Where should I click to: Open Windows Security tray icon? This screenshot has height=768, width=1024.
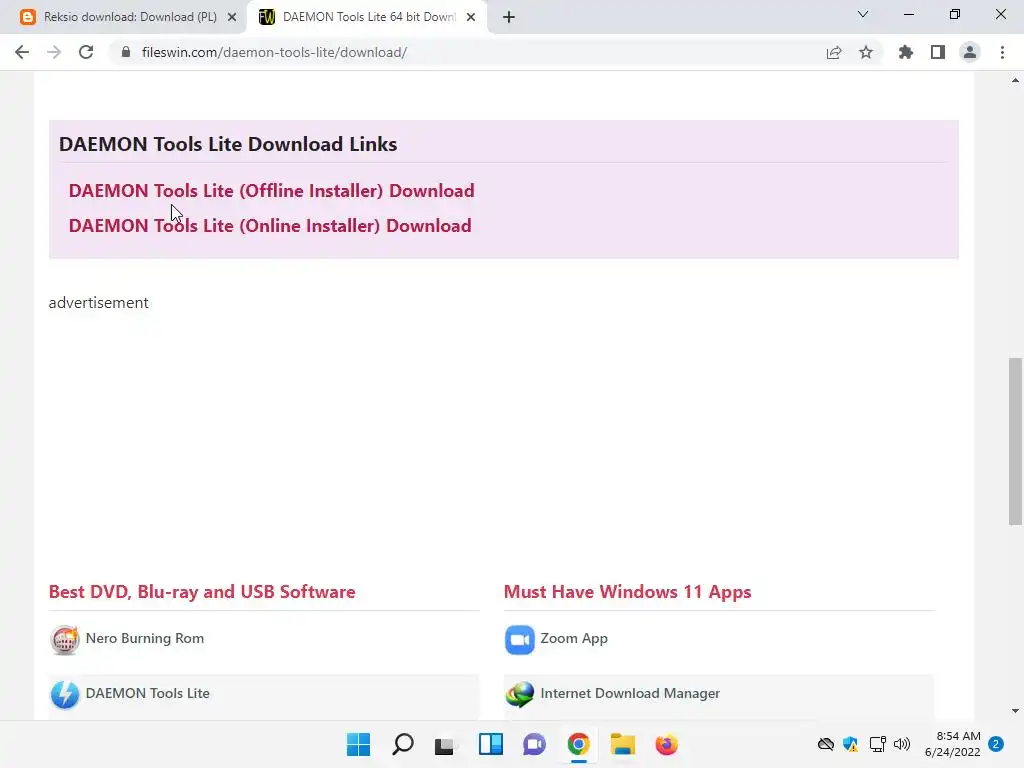click(850, 744)
